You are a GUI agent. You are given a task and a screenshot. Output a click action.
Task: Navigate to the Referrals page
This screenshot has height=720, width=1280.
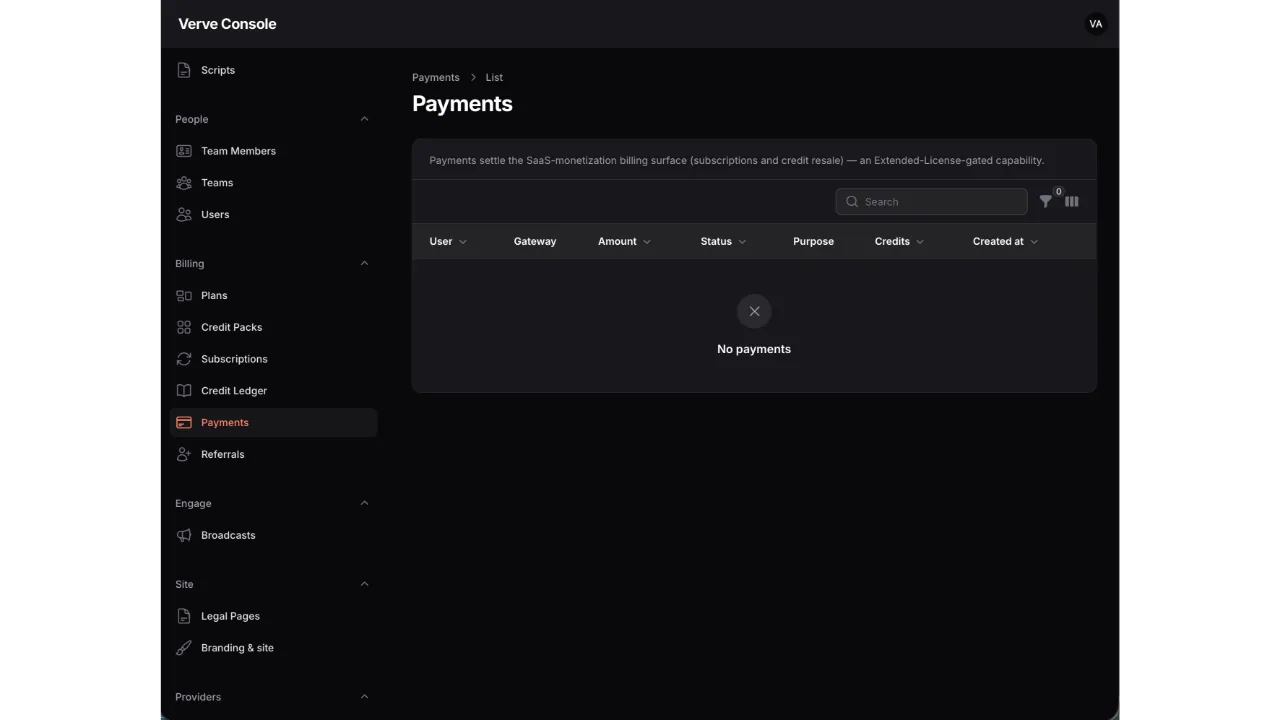[x=273, y=454]
